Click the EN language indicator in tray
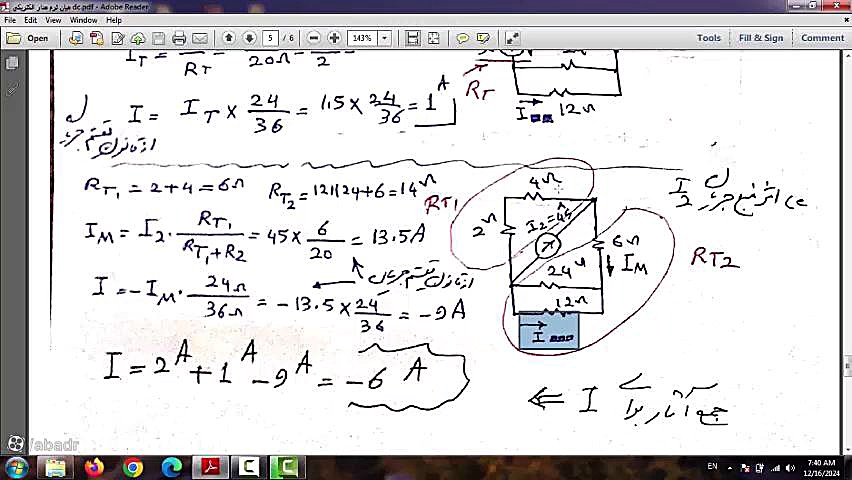 [712, 466]
